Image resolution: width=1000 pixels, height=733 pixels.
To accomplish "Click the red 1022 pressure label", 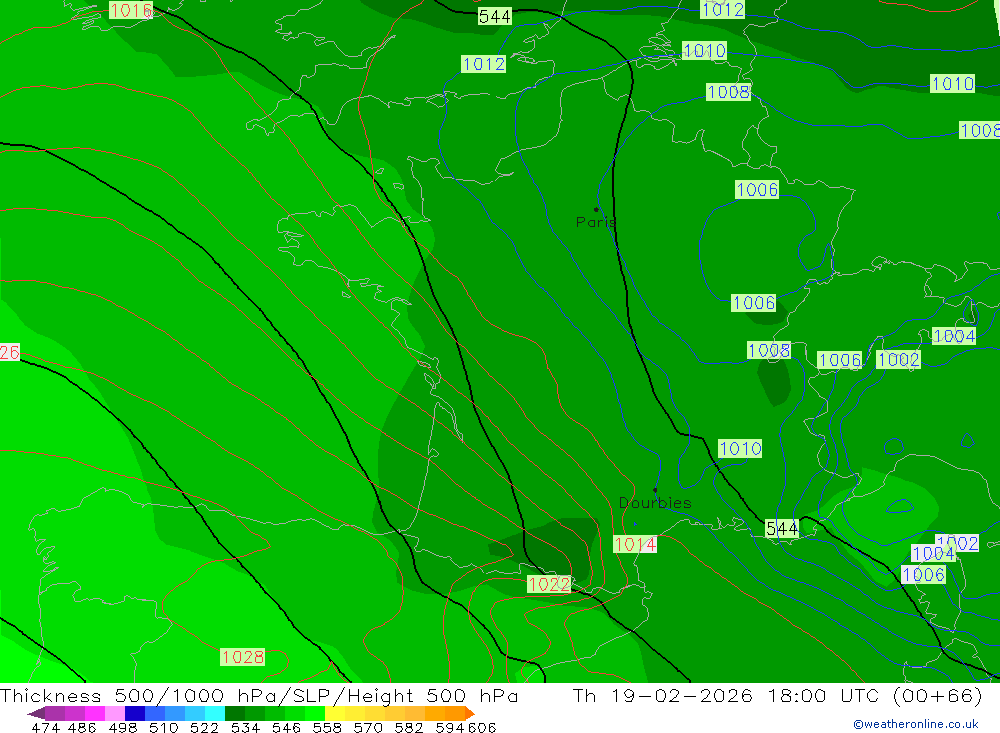I will [548, 584].
